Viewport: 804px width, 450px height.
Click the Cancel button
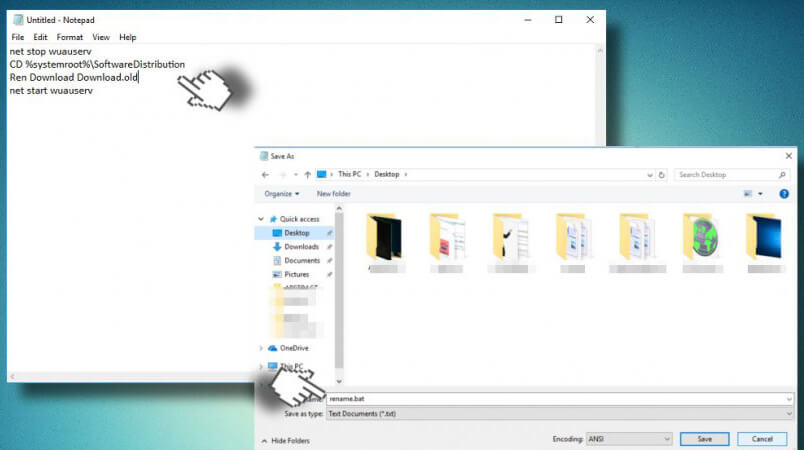click(762, 439)
